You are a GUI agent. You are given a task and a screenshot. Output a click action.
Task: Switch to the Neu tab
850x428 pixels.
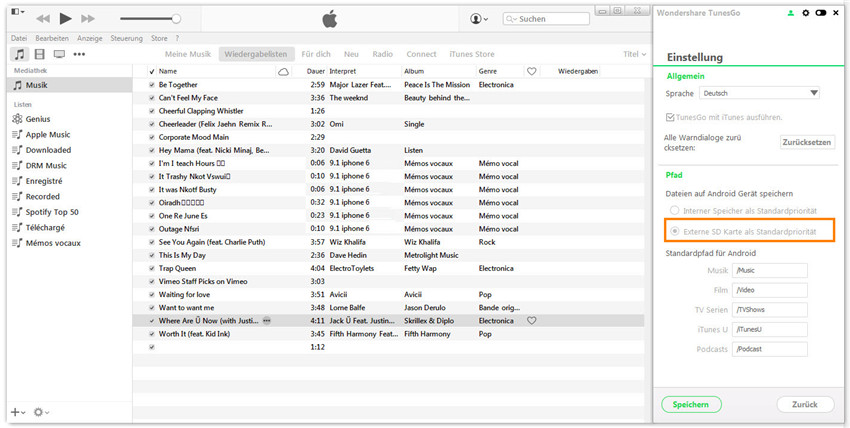pos(351,54)
